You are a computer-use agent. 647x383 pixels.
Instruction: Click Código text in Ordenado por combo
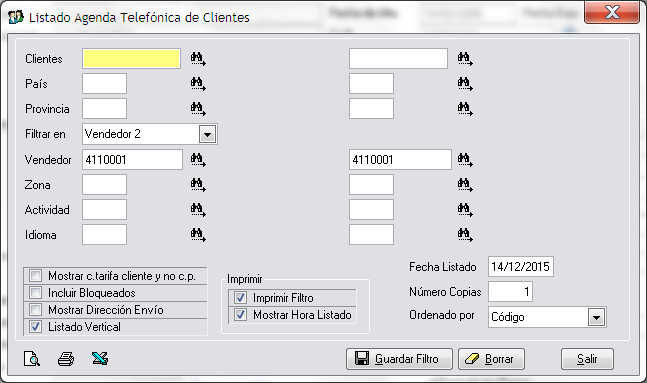pos(508,317)
